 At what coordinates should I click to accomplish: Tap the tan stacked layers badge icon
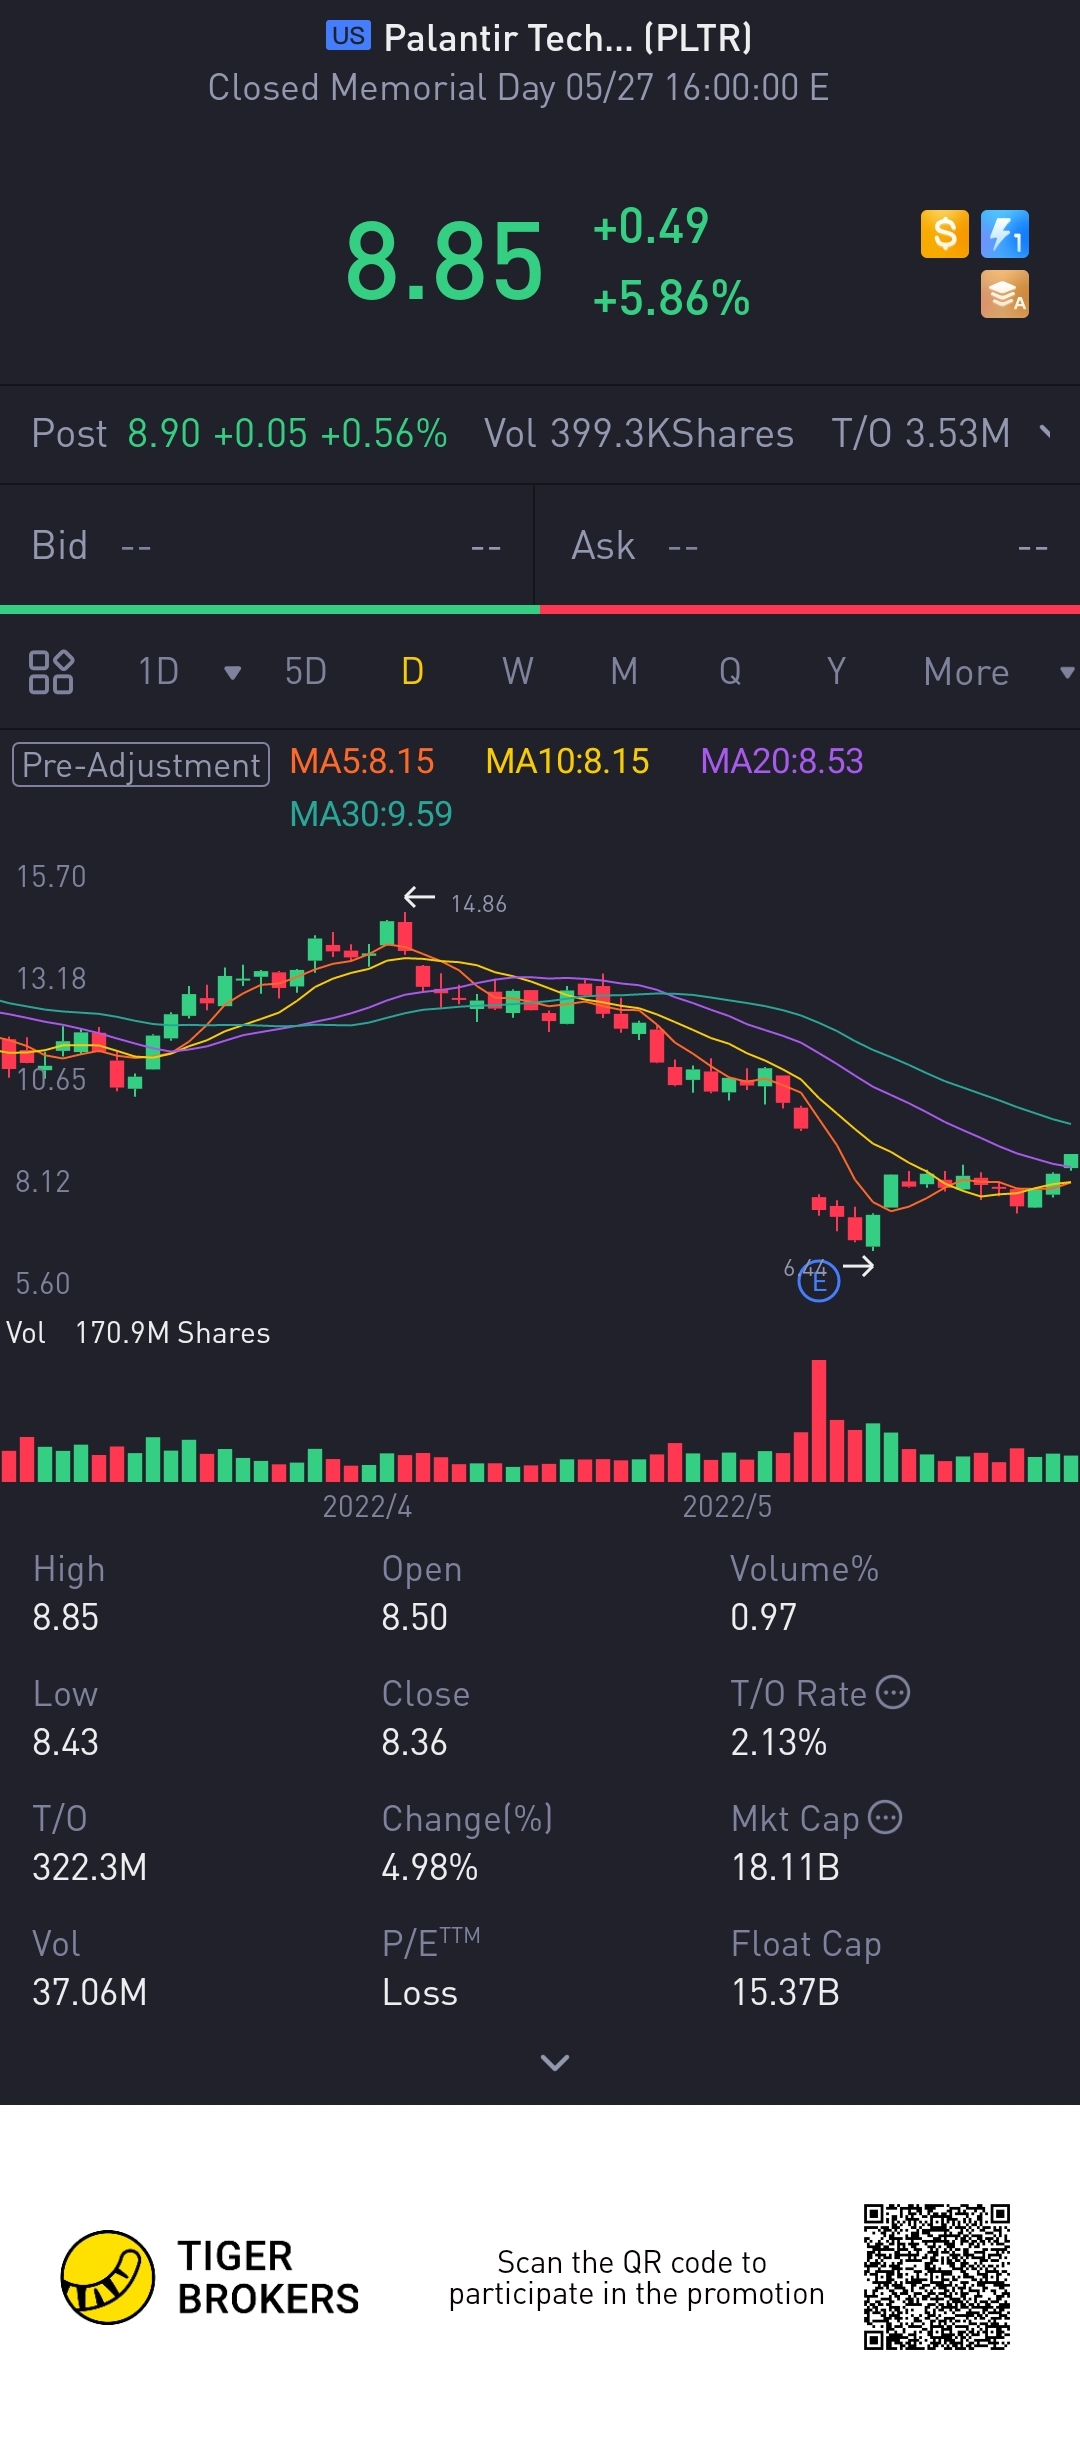tap(1005, 294)
